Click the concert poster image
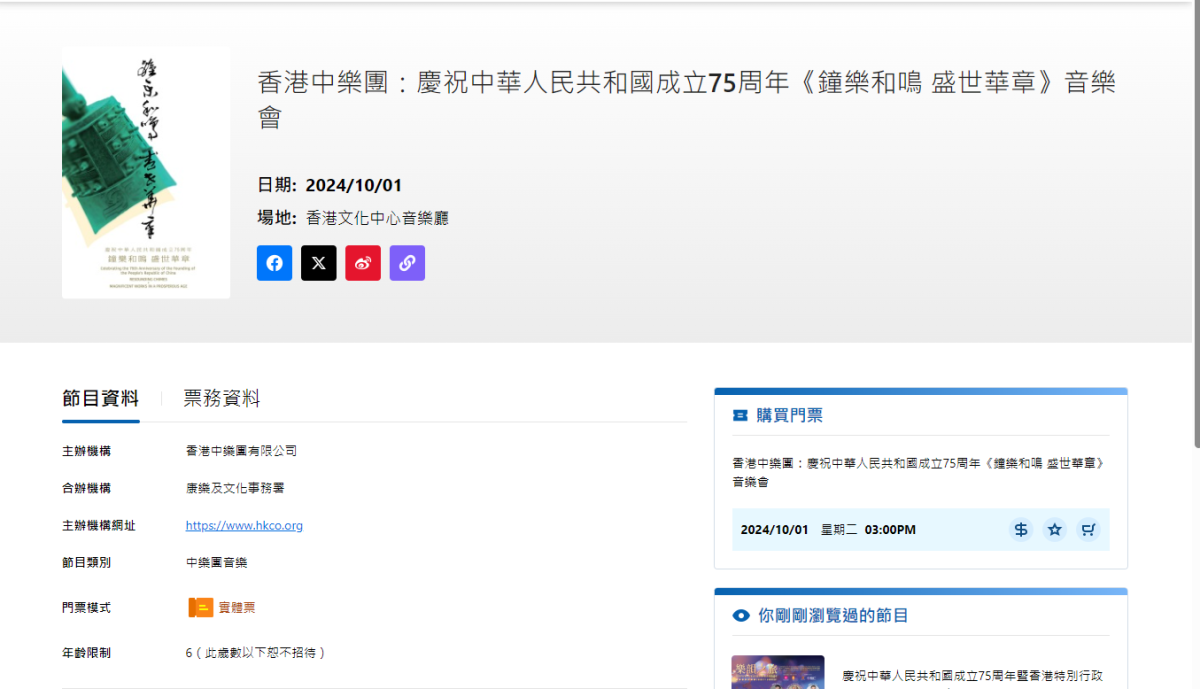This screenshot has width=1200, height=689. [146, 172]
